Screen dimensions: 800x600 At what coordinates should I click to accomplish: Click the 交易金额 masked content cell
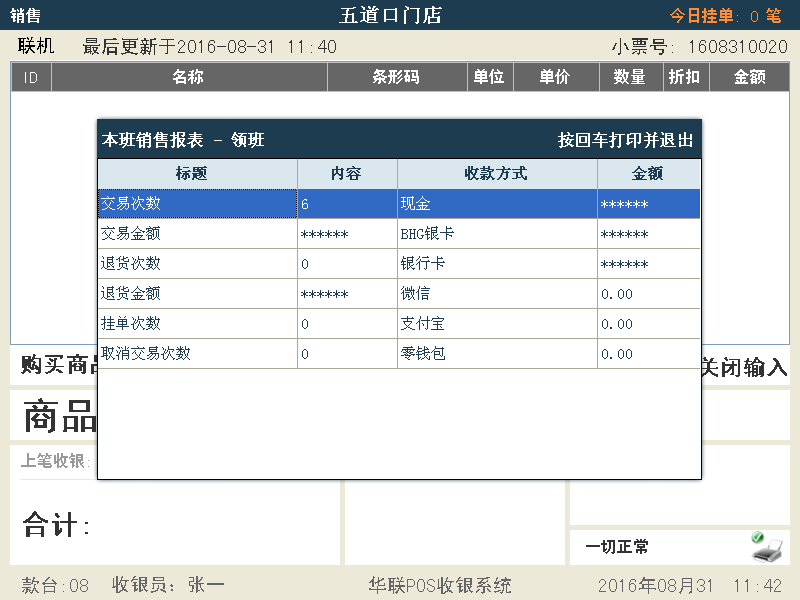click(x=347, y=234)
